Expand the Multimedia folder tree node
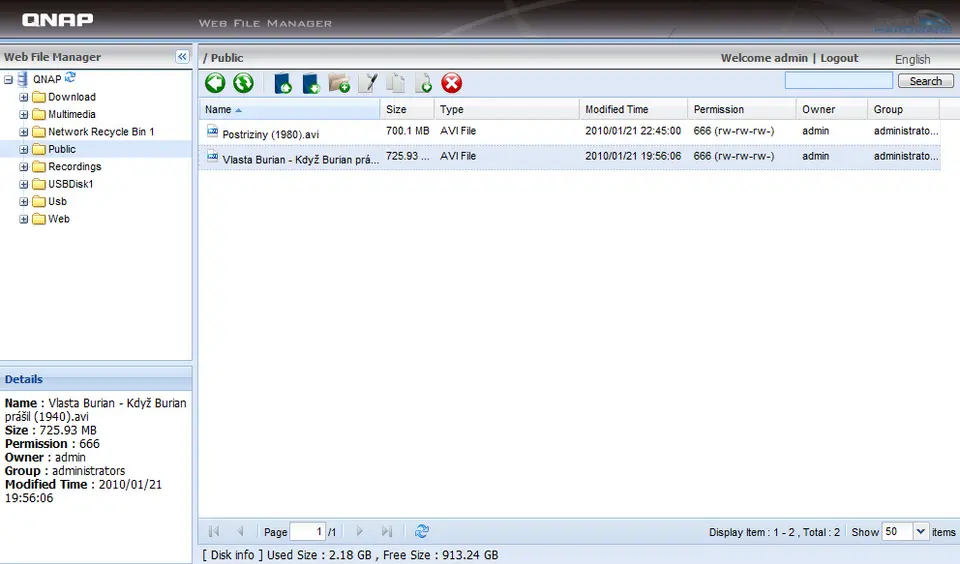 (24, 115)
